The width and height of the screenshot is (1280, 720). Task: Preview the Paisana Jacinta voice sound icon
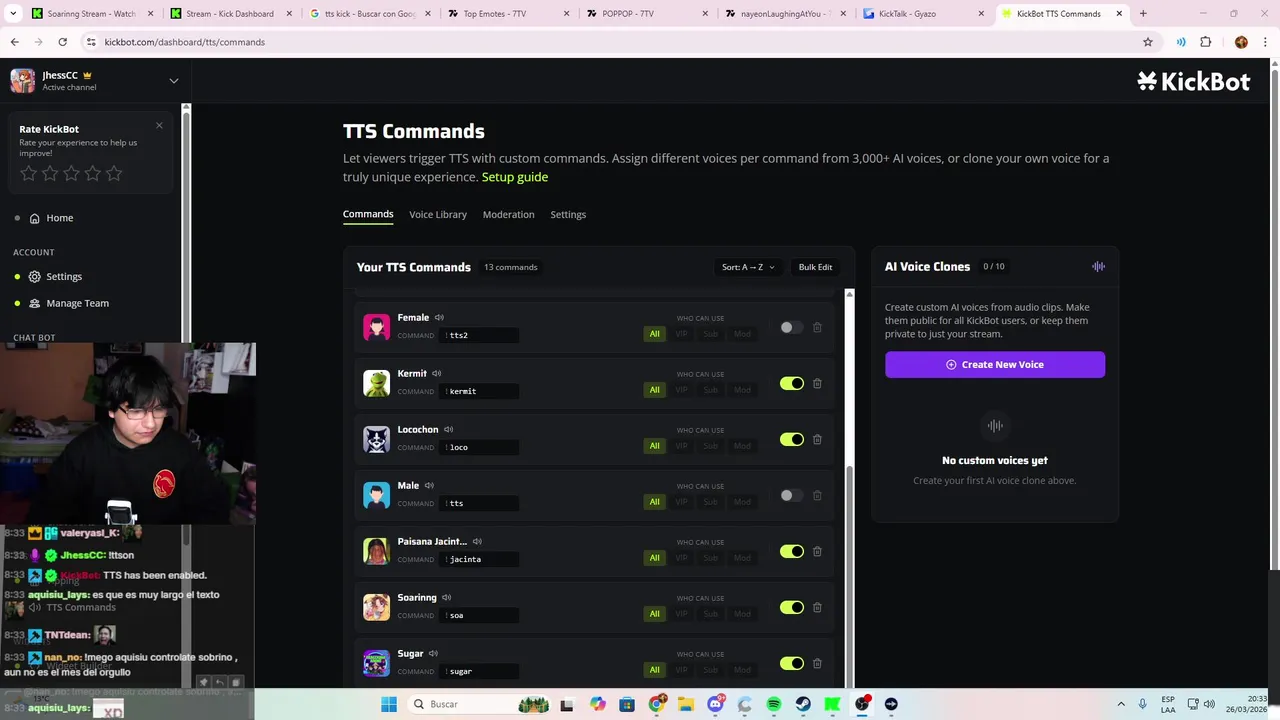477,542
